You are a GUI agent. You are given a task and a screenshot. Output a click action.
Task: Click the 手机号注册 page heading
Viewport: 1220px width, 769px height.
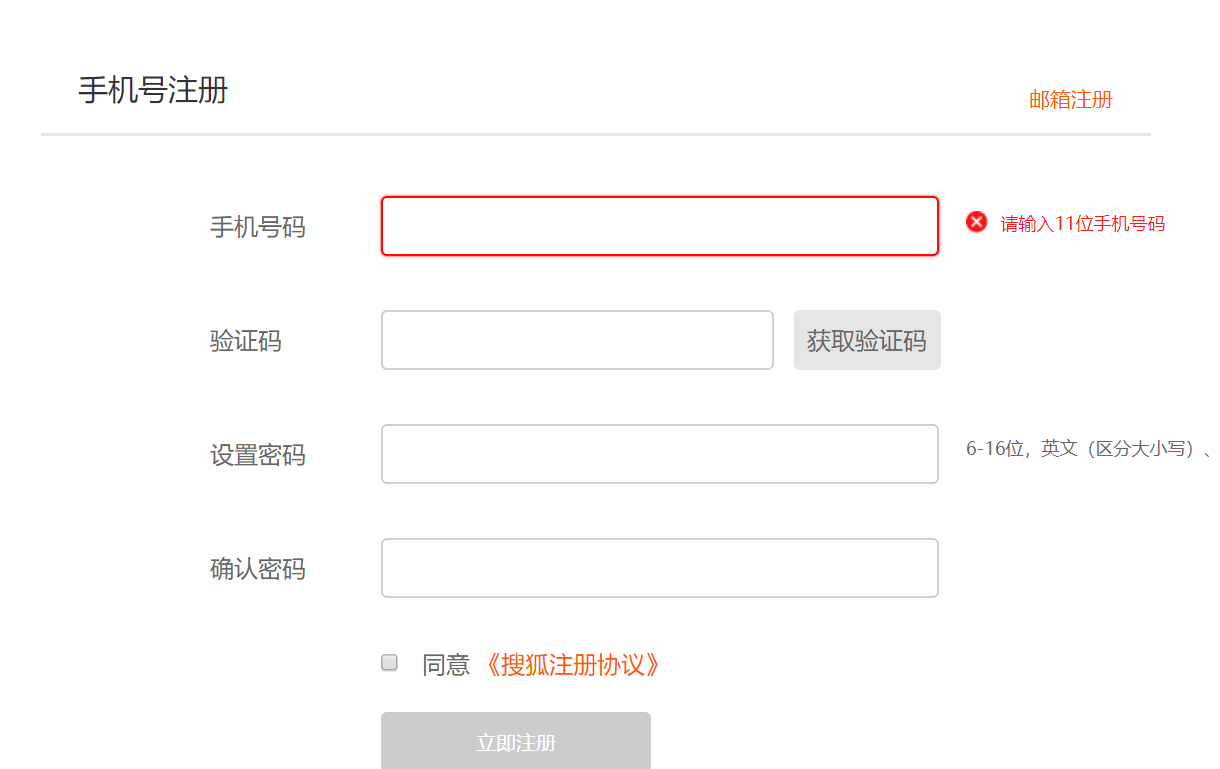[154, 90]
